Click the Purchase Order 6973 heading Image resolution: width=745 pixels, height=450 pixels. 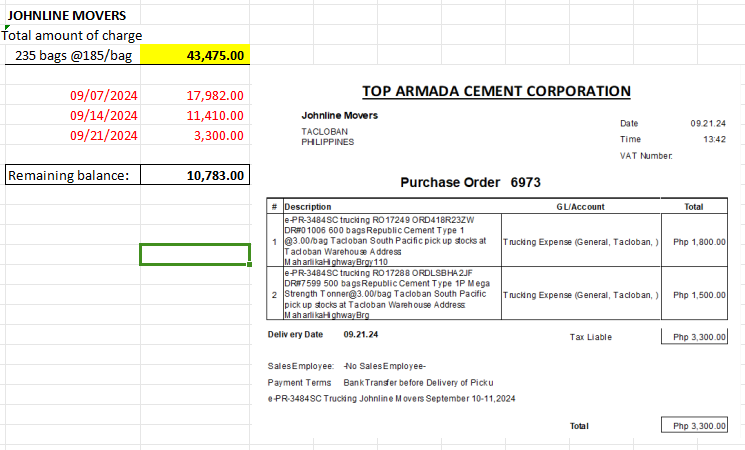pyautogui.click(x=470, y=183)
